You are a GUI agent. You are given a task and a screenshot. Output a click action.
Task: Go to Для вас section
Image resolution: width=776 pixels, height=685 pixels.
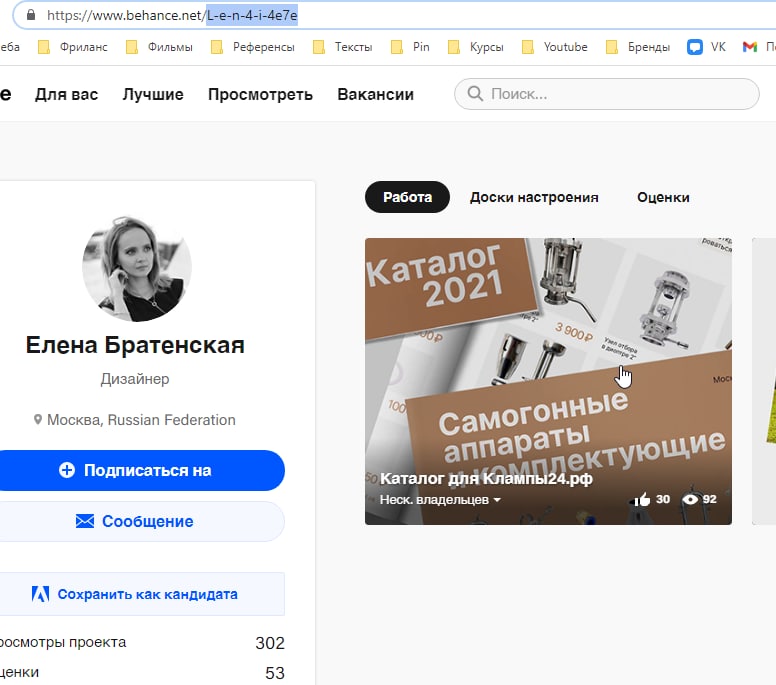click(66, 94)
